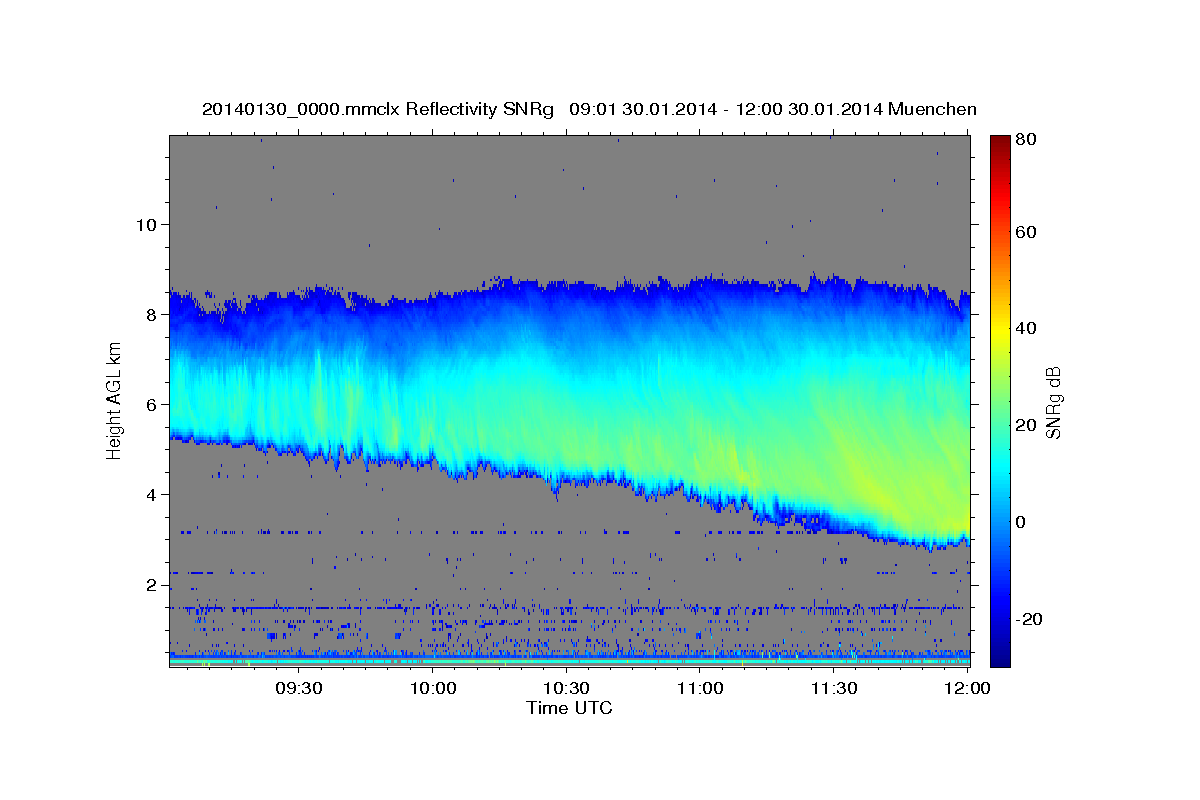Click the Time UTC axis title
The height and width of the screenshot is (800, 1200).
[x=569, y=708]
